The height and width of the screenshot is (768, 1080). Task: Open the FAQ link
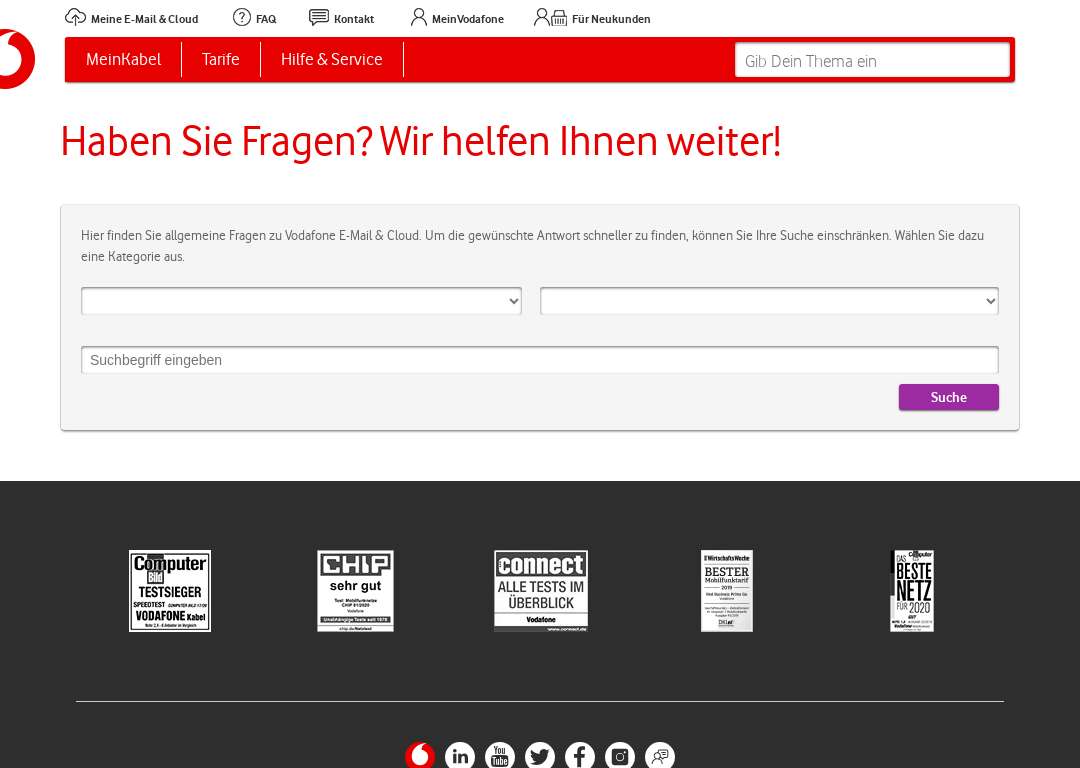tap(266, 19)
